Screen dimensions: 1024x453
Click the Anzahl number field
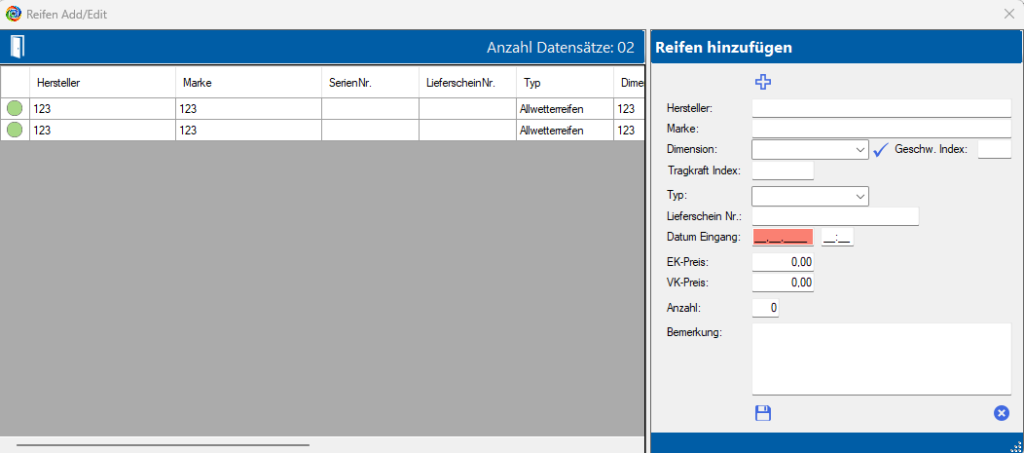[765, 308]
